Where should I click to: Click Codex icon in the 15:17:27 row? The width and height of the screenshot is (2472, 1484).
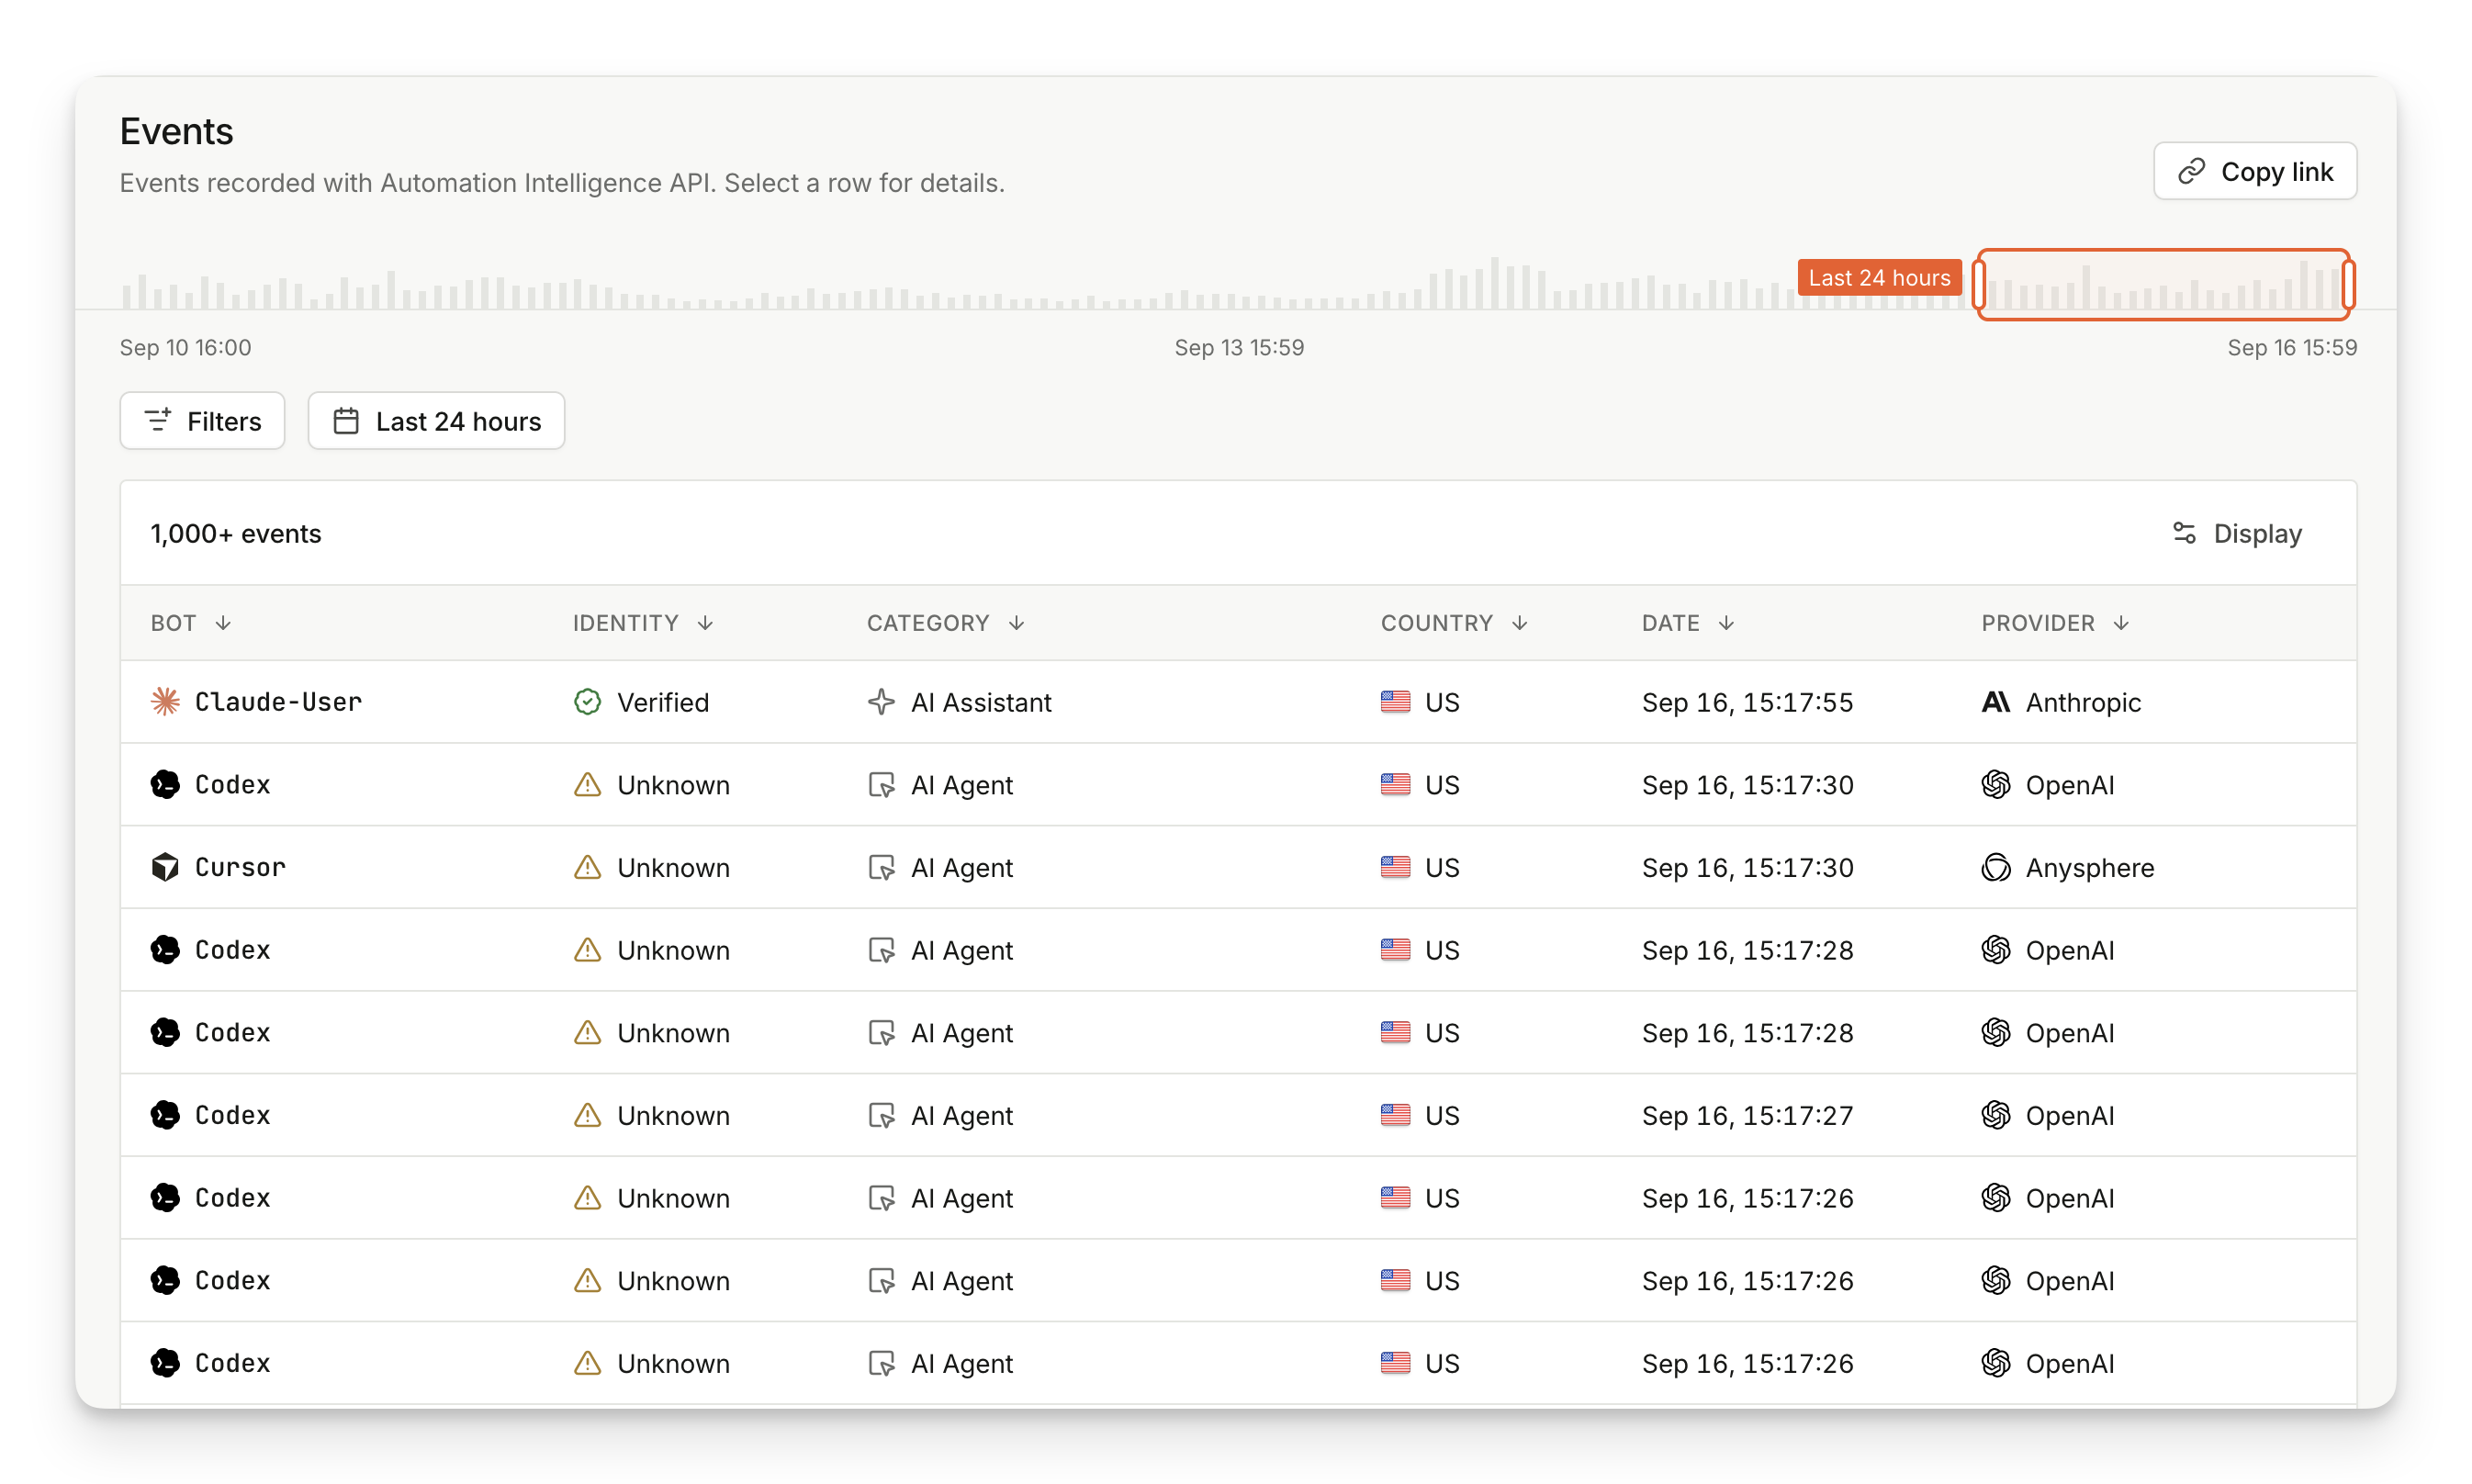(165, 1115)
